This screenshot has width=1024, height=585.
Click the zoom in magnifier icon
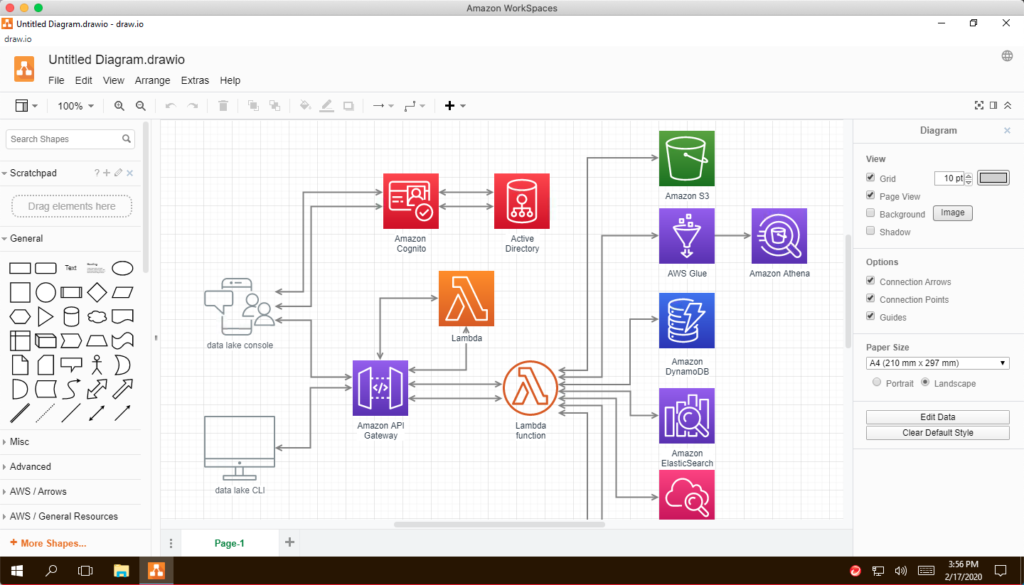tap(120, 106)
